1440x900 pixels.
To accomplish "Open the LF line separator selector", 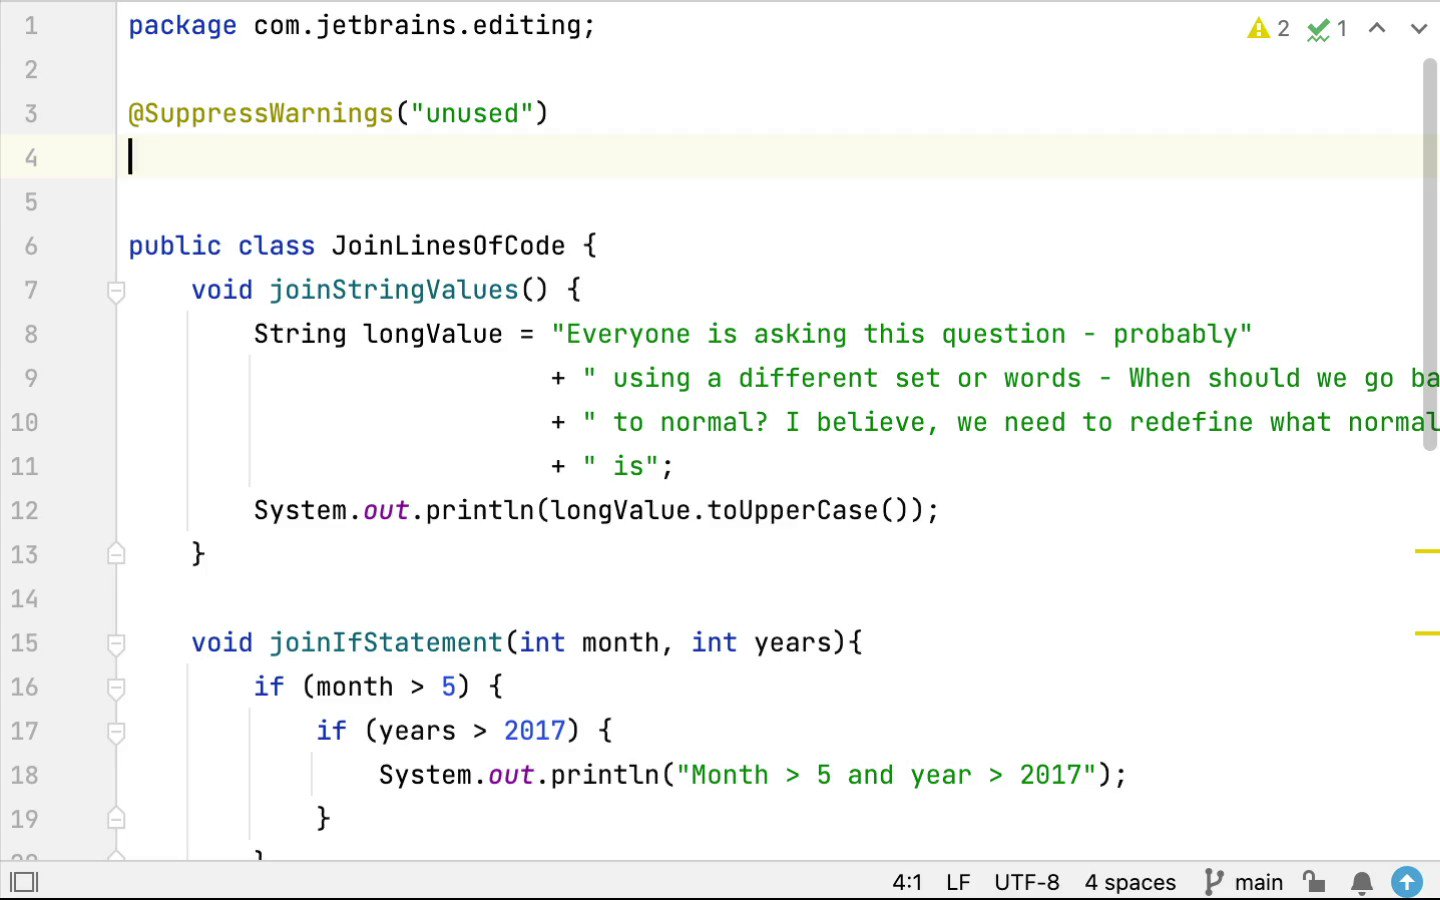I will pyautogui.click(x=957, y=882).
